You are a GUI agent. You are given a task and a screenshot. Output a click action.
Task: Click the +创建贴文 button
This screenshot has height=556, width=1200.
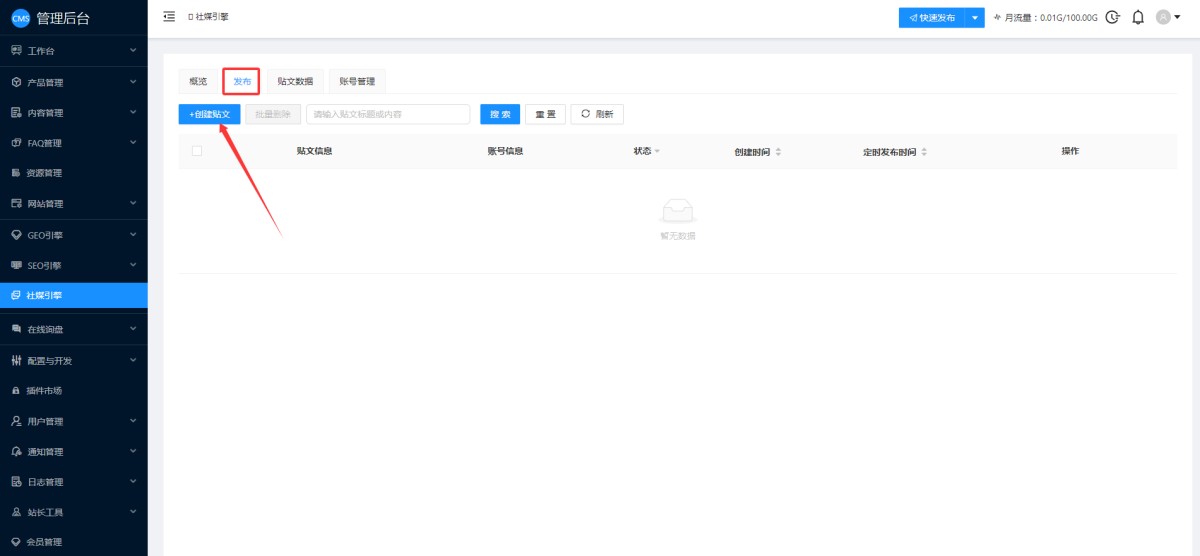click(210, 114)
